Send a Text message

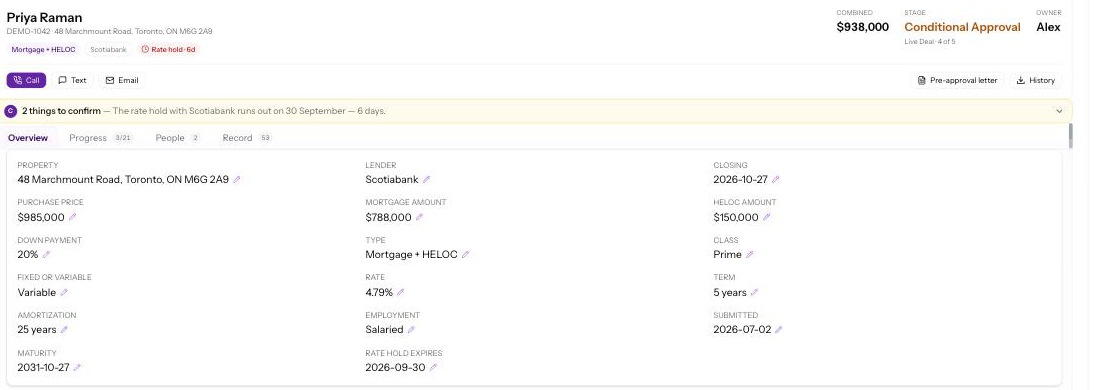[73, 80]
